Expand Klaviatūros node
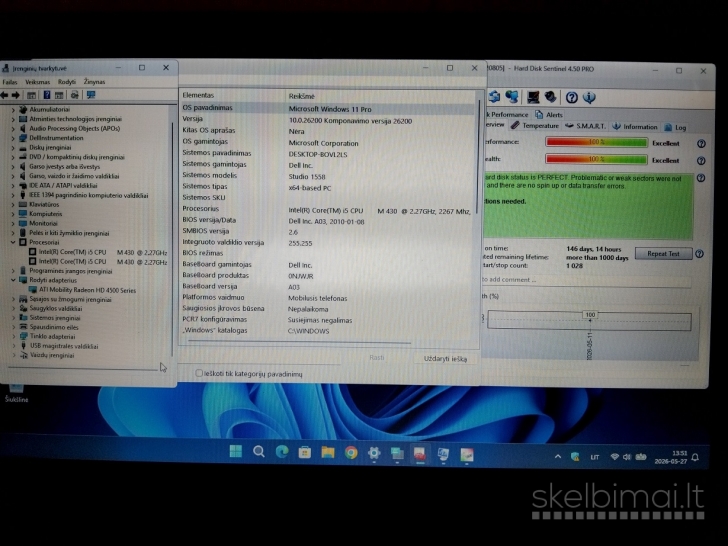This screenshot has height=546, width=728. 13,205
